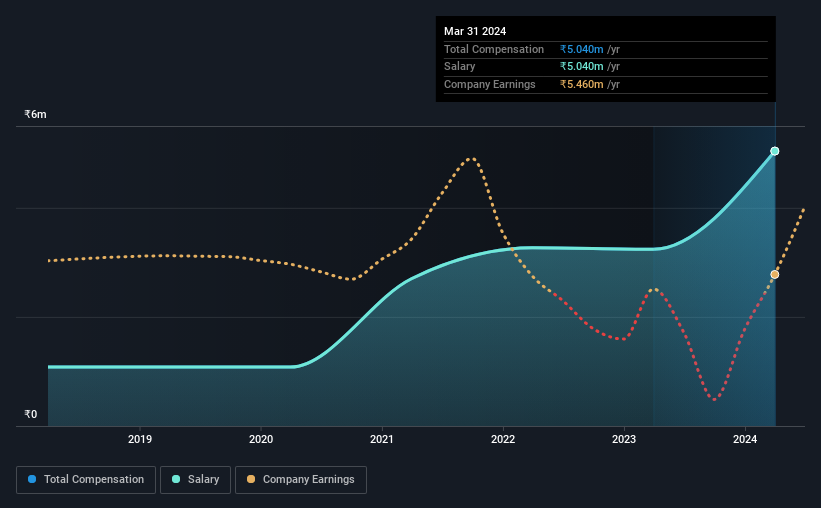
Task: Select the orange earnings data point marker
Action: click(775, 274)
